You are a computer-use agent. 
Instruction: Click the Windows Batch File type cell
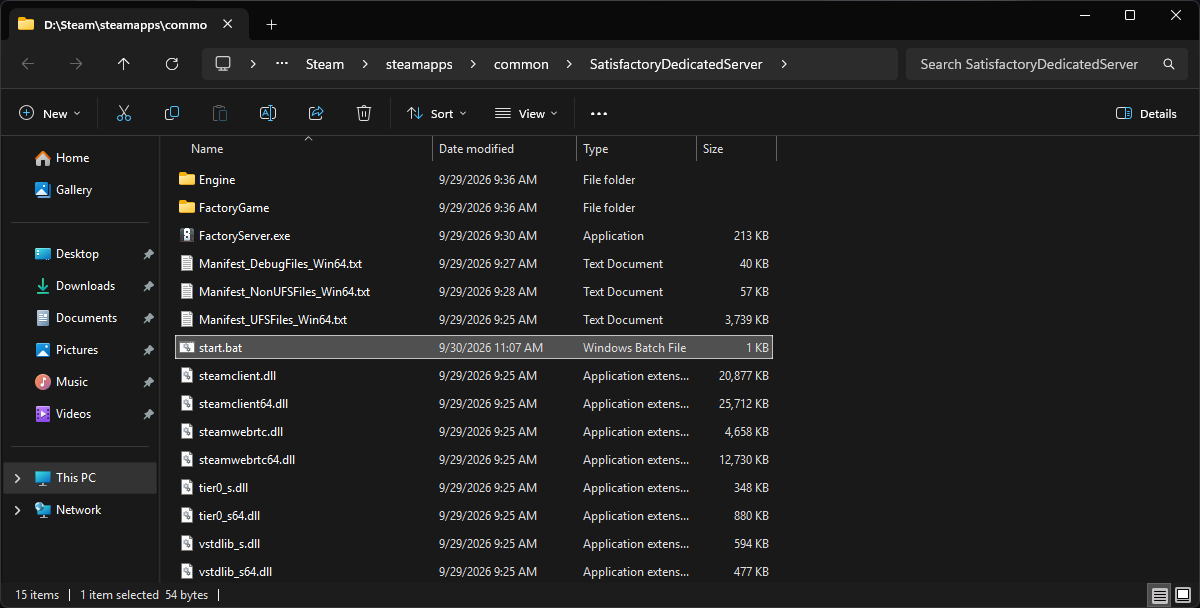point(635,348)
